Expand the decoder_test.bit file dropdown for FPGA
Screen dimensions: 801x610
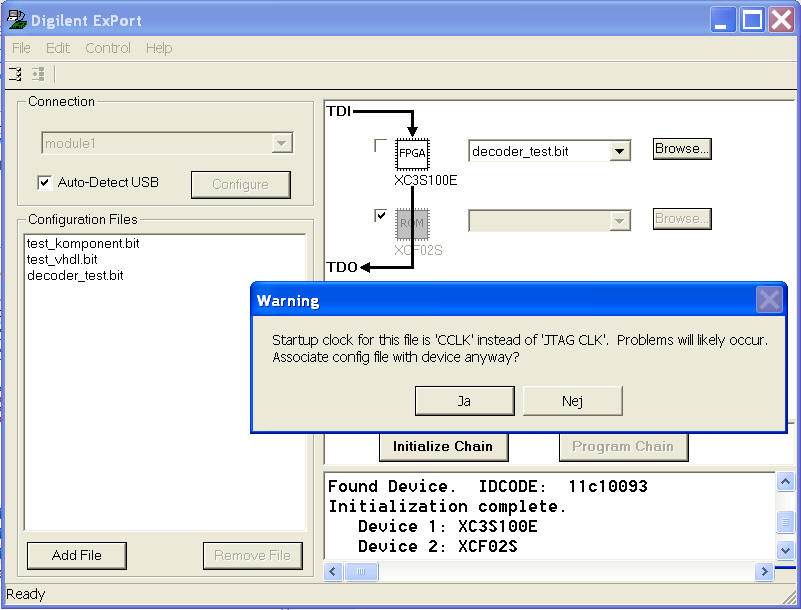click(619, 151)
